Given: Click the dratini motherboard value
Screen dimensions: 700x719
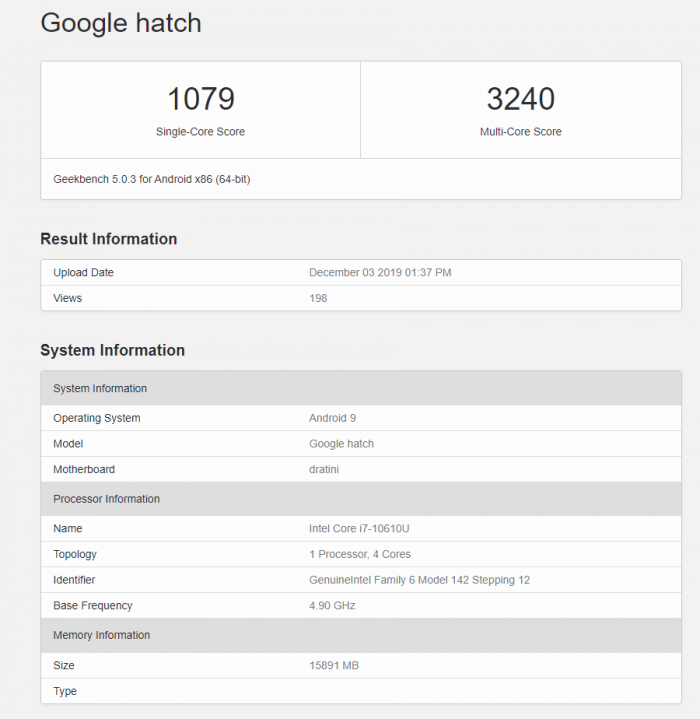Looking at the screenshot, I should [x=325, y=469].
